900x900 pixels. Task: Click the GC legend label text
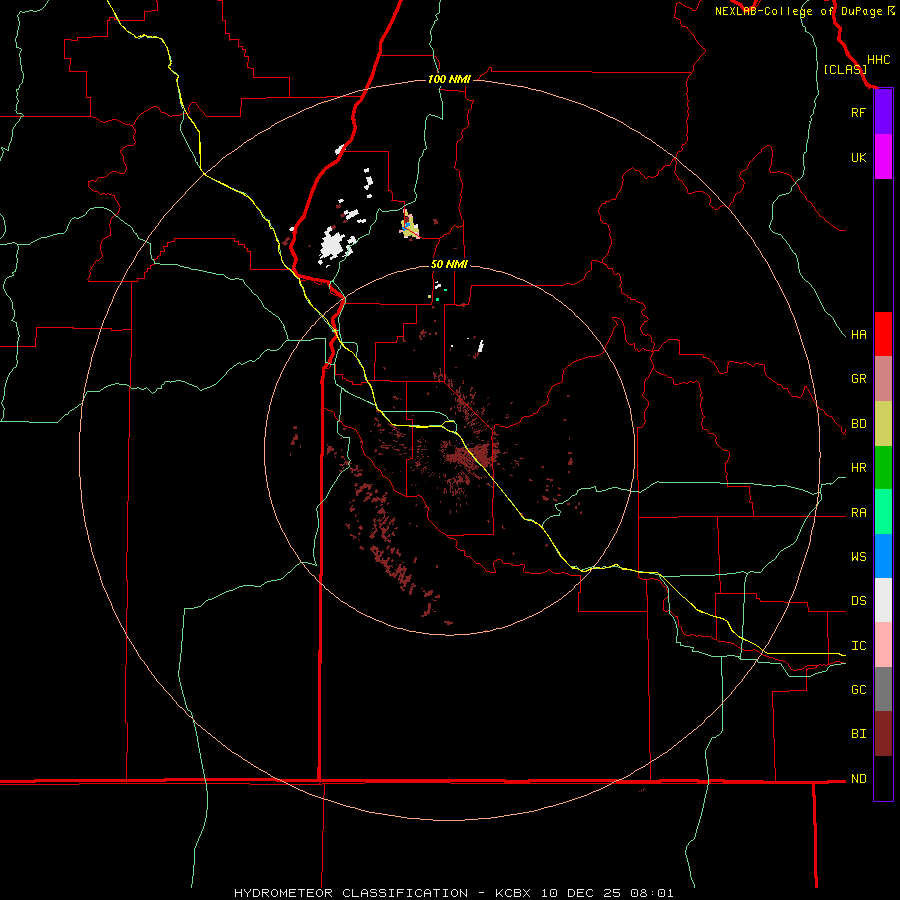858,690
